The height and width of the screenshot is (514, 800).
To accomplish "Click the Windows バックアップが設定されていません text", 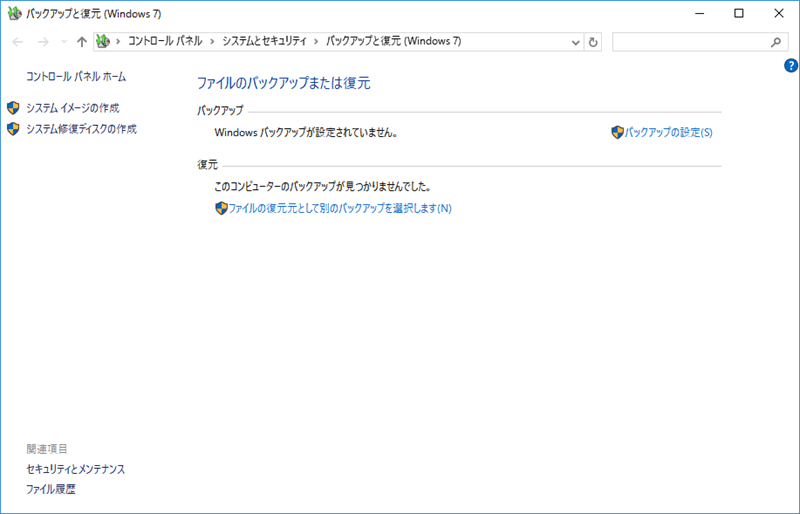I will point(306,133).
